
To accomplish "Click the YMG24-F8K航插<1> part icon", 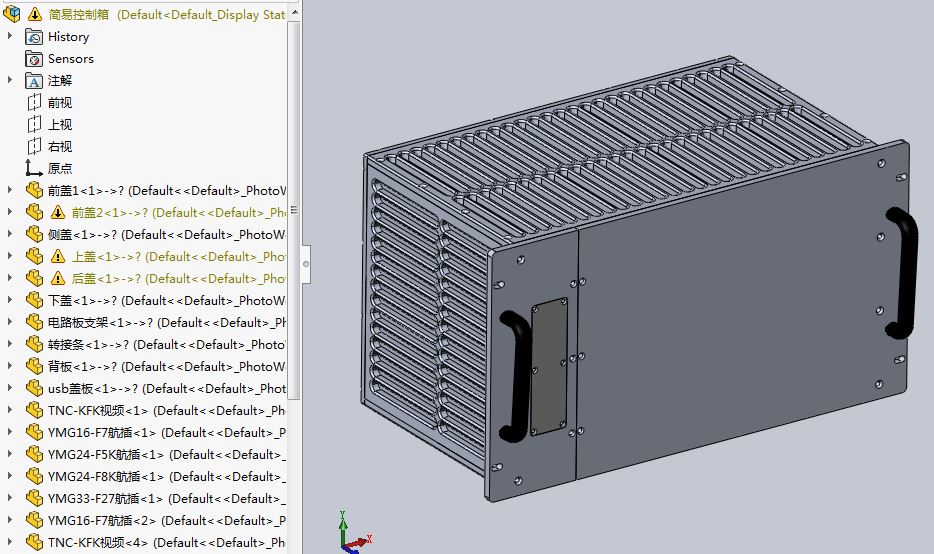I will coord(35,477).
